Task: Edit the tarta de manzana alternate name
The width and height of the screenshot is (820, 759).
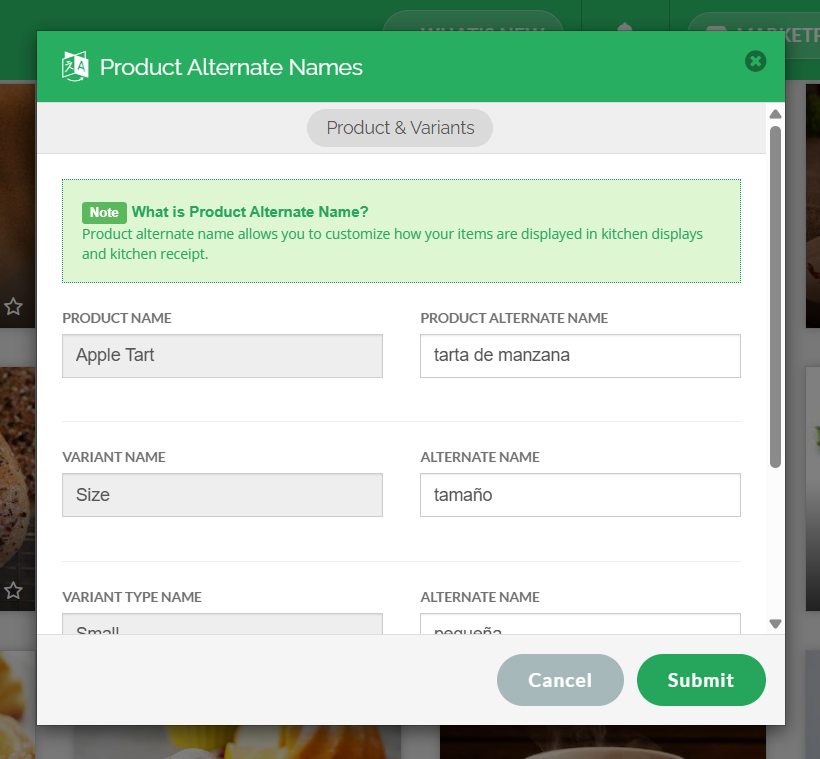Action: (x=580, y=356)
